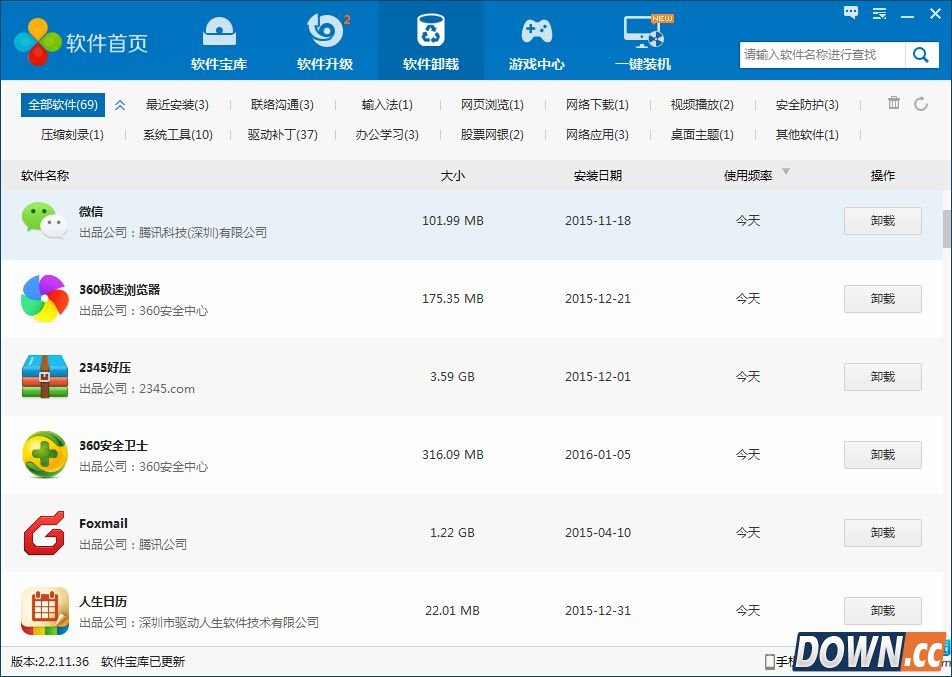Collapse the category filter panel
The width and height of the screenshot is (952, 677).
120,104
